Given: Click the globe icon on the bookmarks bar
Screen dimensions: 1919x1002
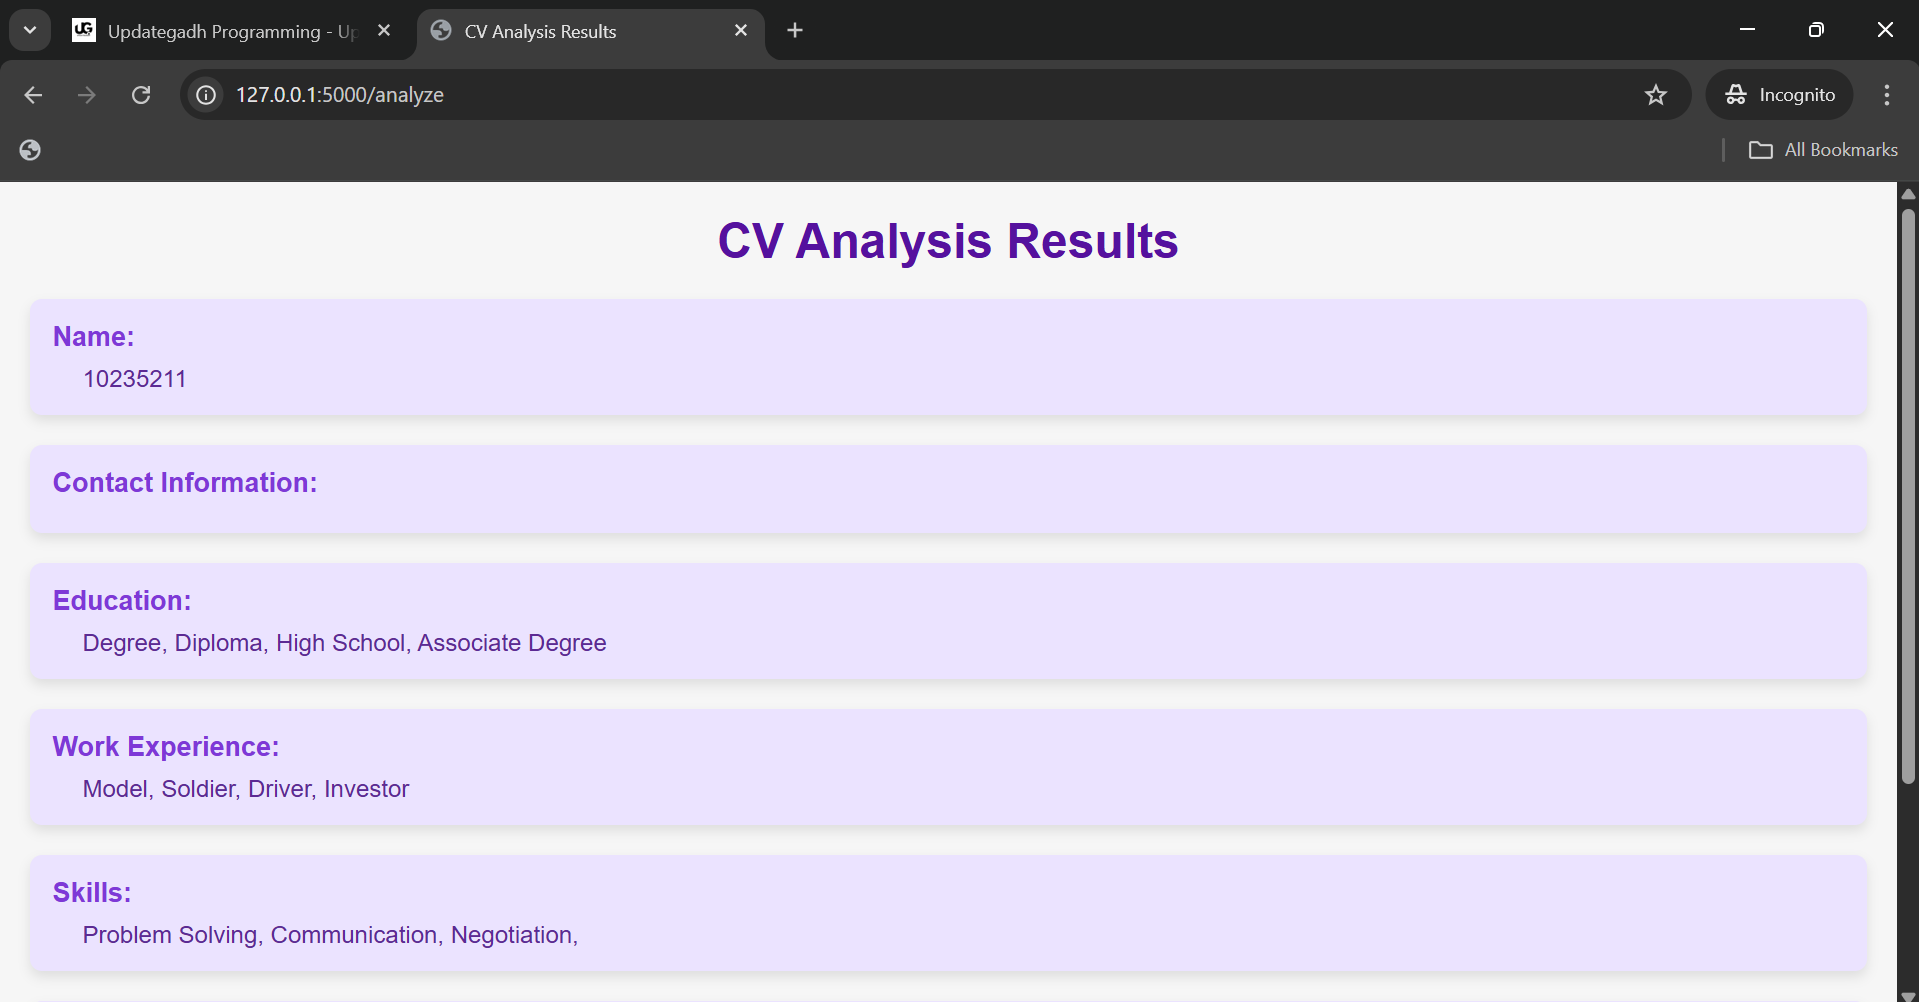Looking at the screenshot, I should [29, 149].
